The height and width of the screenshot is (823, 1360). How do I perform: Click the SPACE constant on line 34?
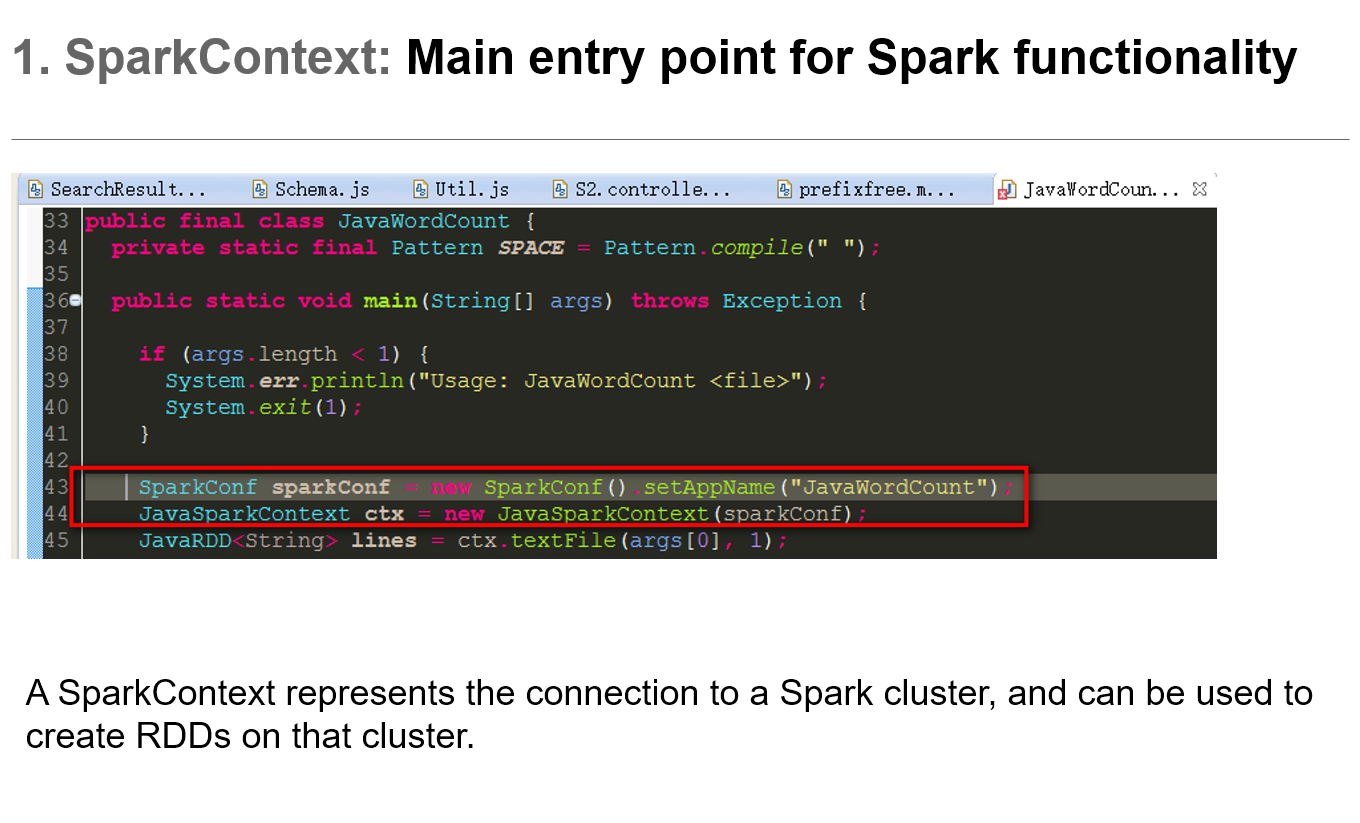(531, 248)
